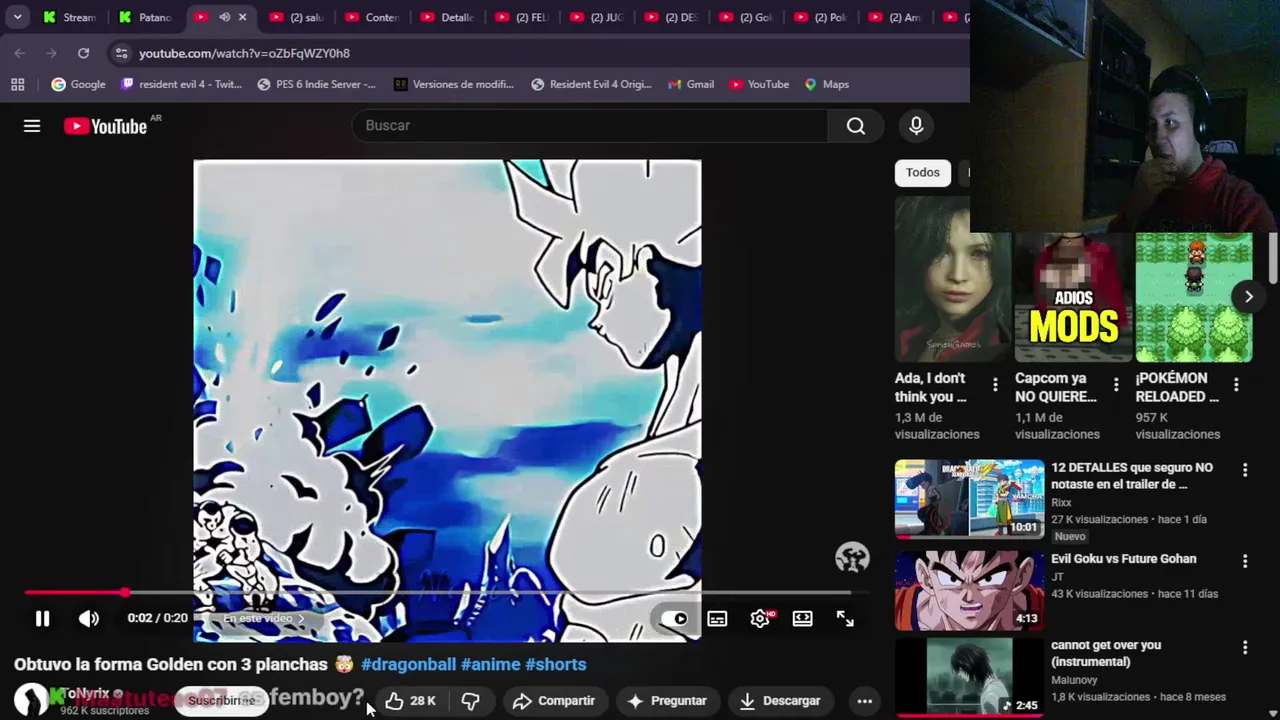
Task: Open the browser apps grid shortcut
Action: tap(17, 85)
